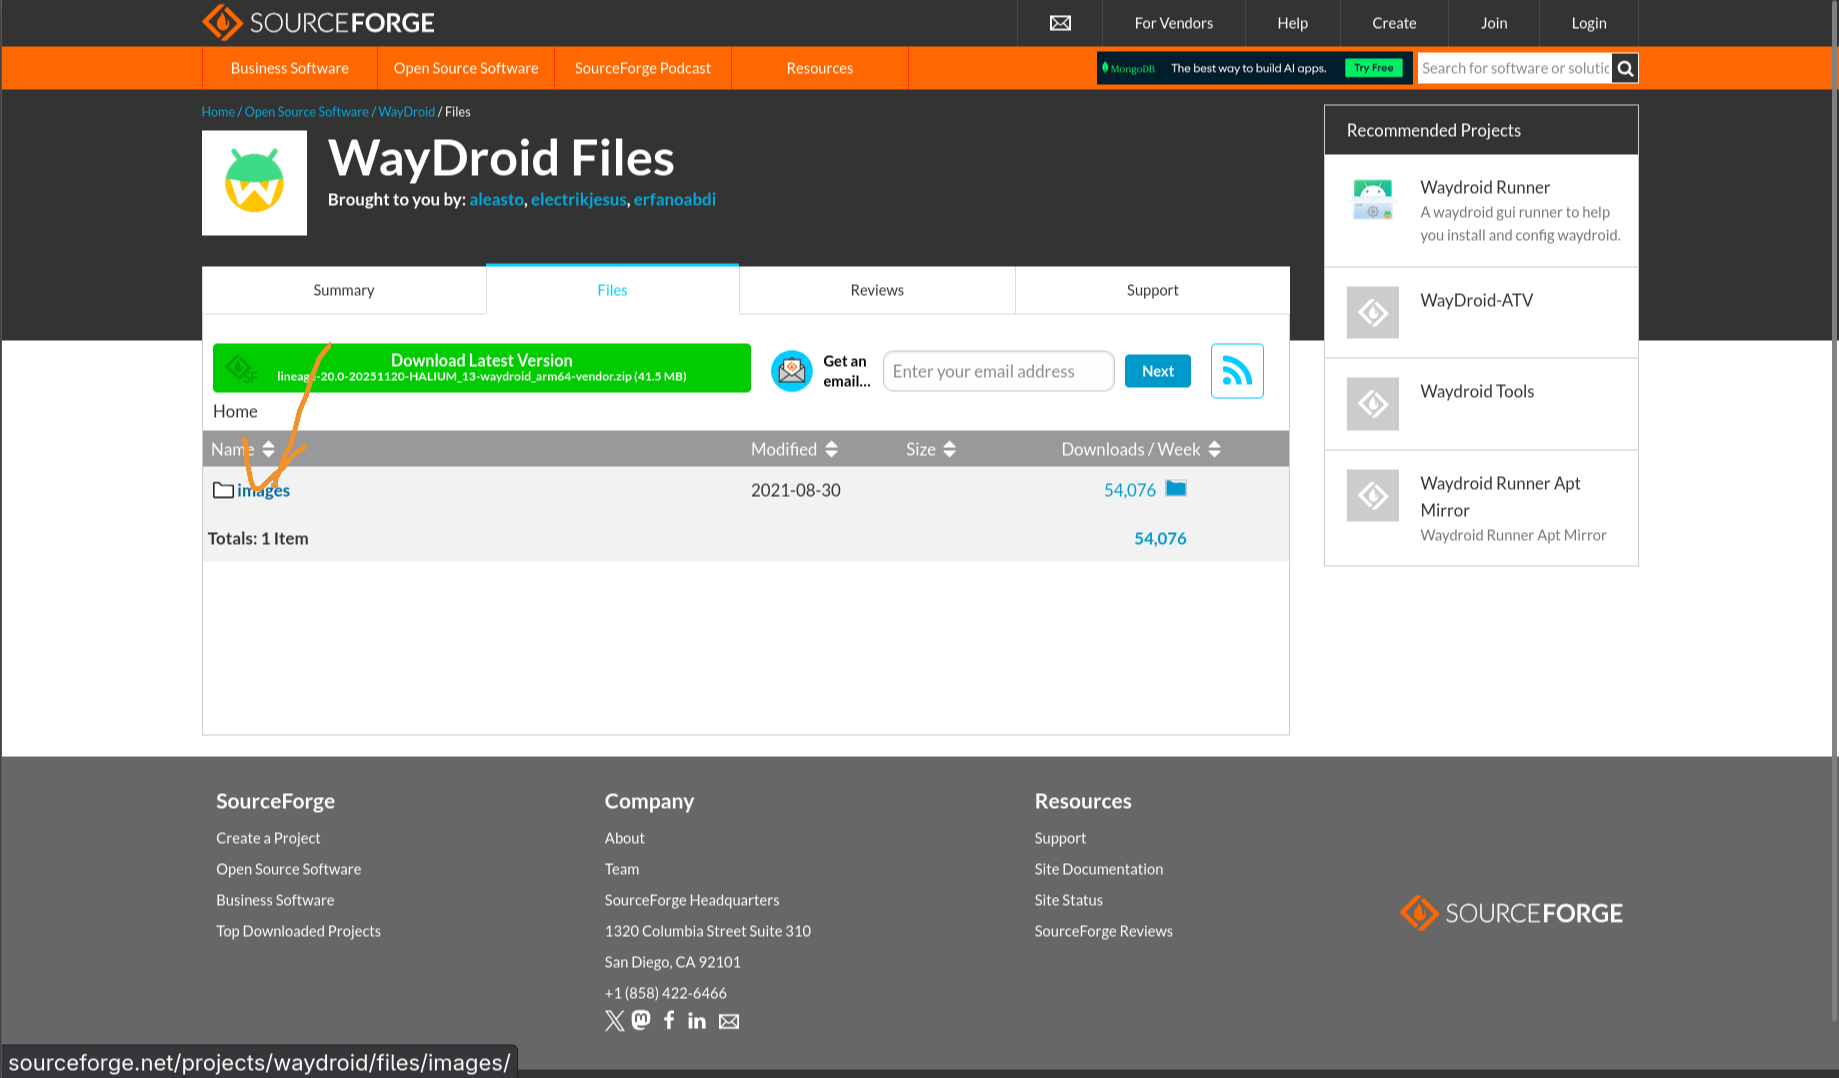Open the Facebook icon in footer

click(668, 1020)
